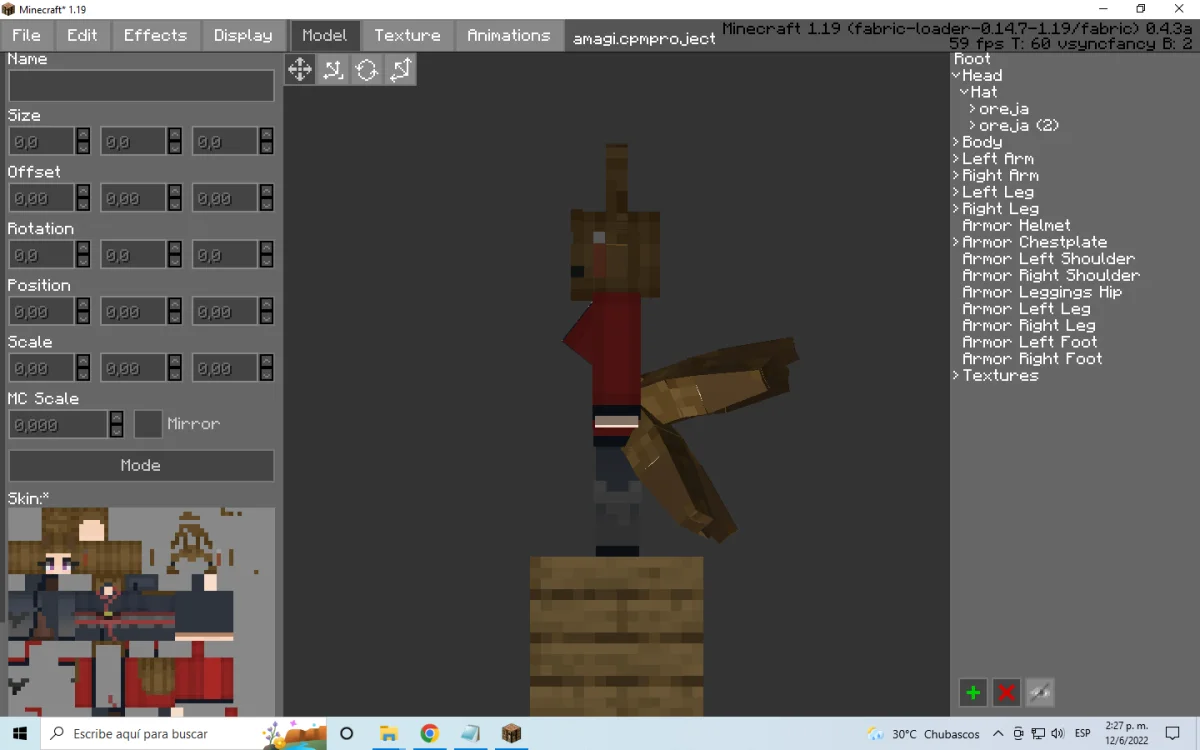
Task: Increase first Size value with up arrow
Action: click(83, 135)
